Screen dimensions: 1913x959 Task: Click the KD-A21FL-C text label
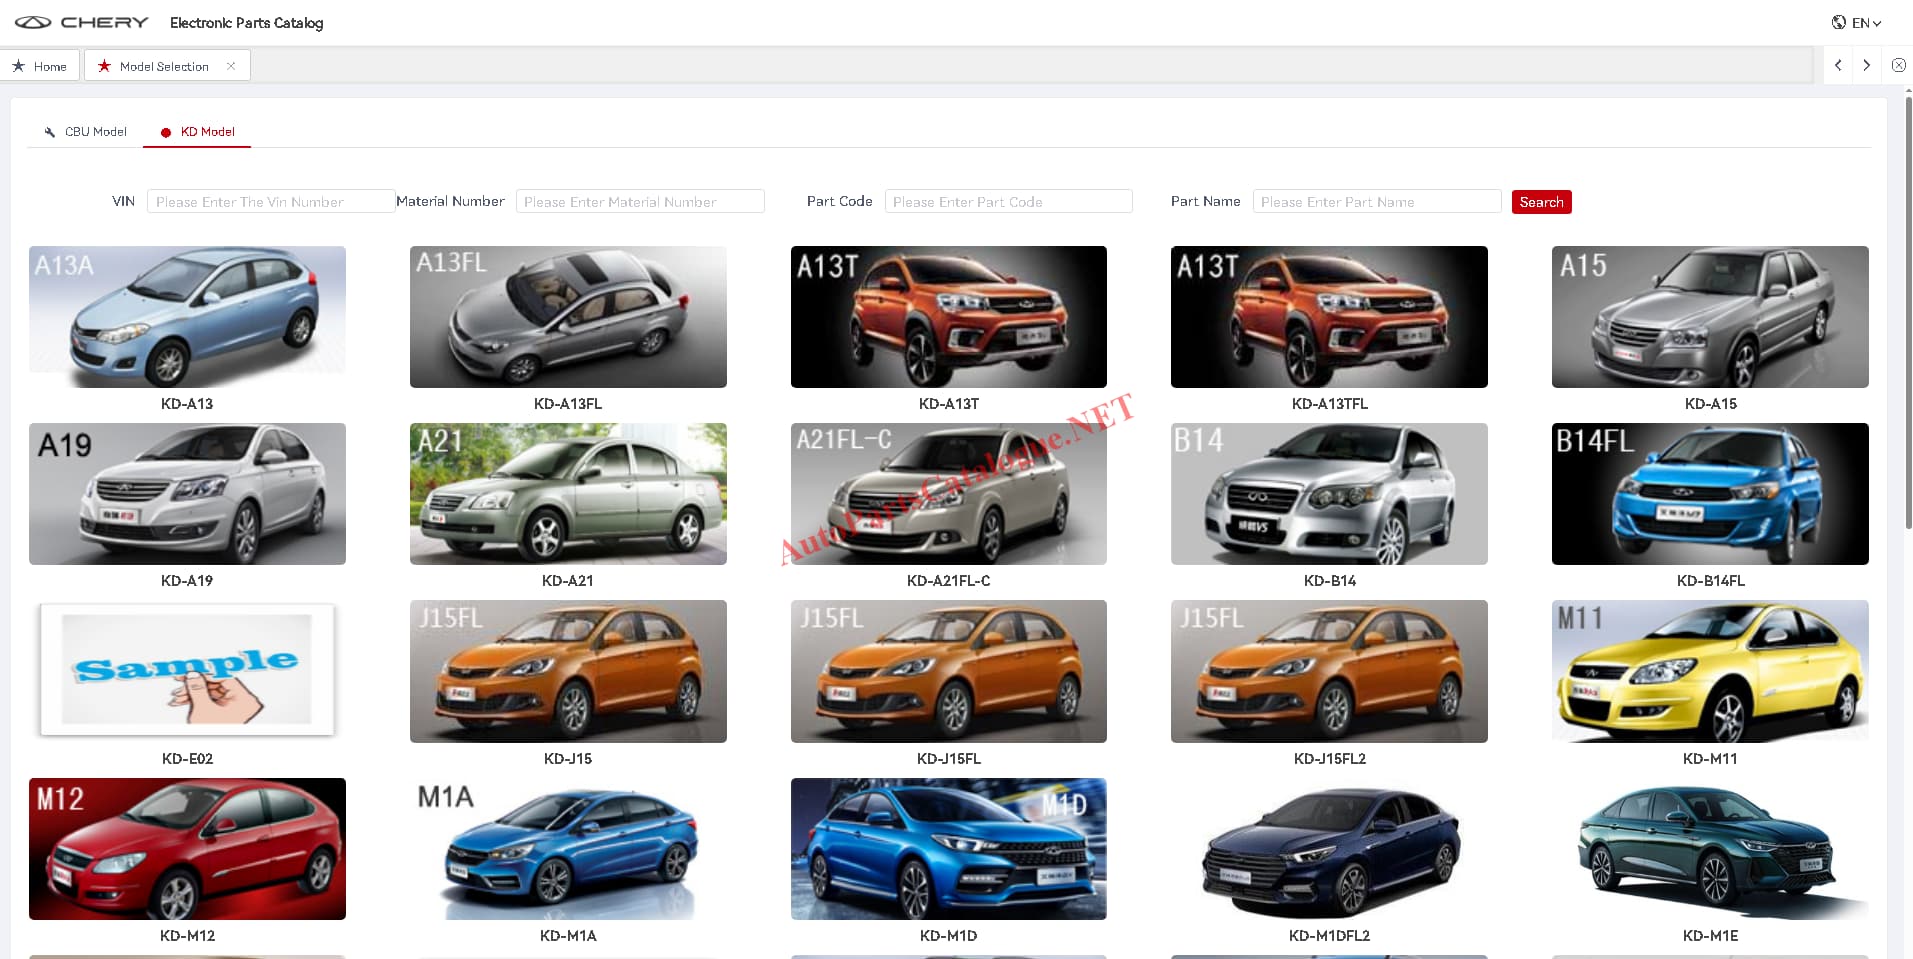[x=949, y=581]
